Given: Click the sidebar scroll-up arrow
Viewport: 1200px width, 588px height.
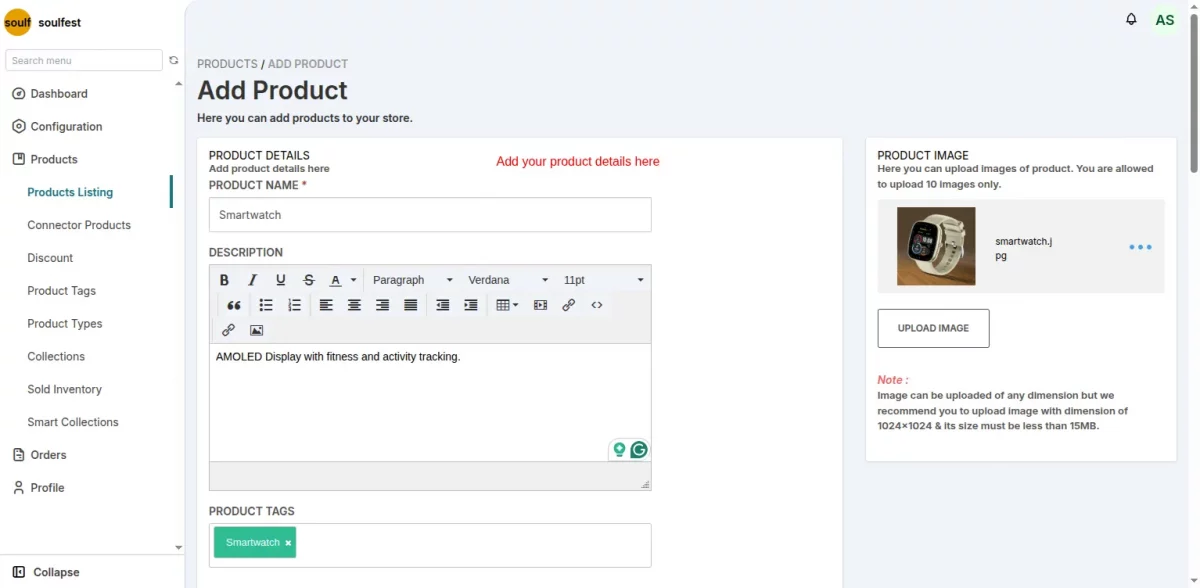Looking at the screenshot, I should tap(179, 84).
